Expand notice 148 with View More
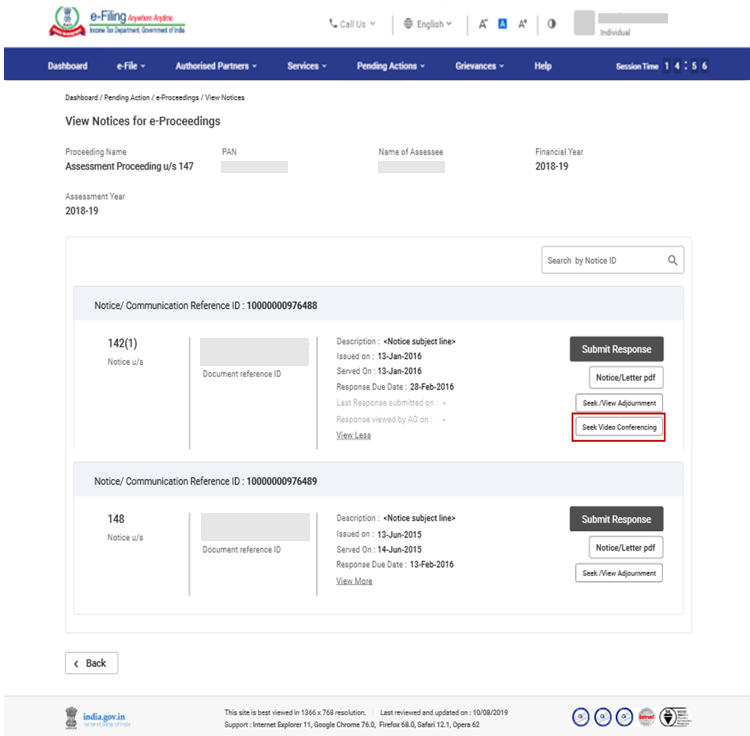 point(354,581)
